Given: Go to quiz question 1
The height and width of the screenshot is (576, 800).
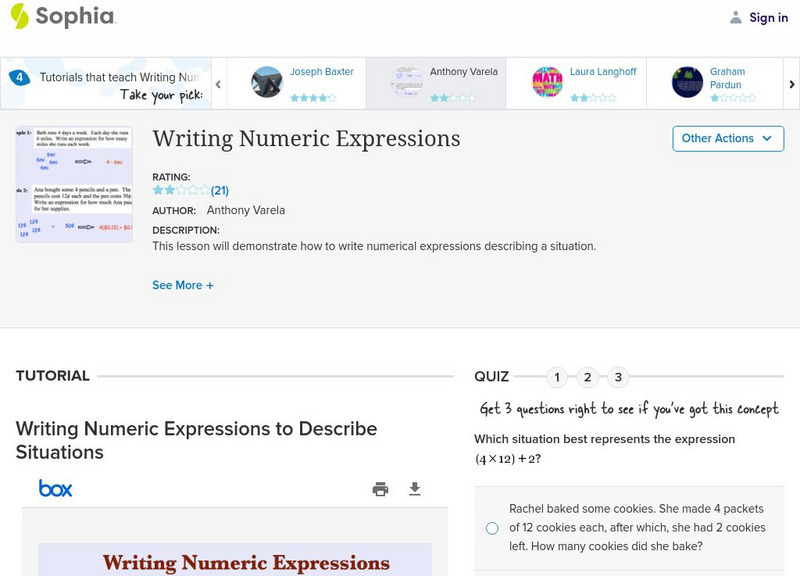Looking at the screenshot, I should [x=557, y=377].
